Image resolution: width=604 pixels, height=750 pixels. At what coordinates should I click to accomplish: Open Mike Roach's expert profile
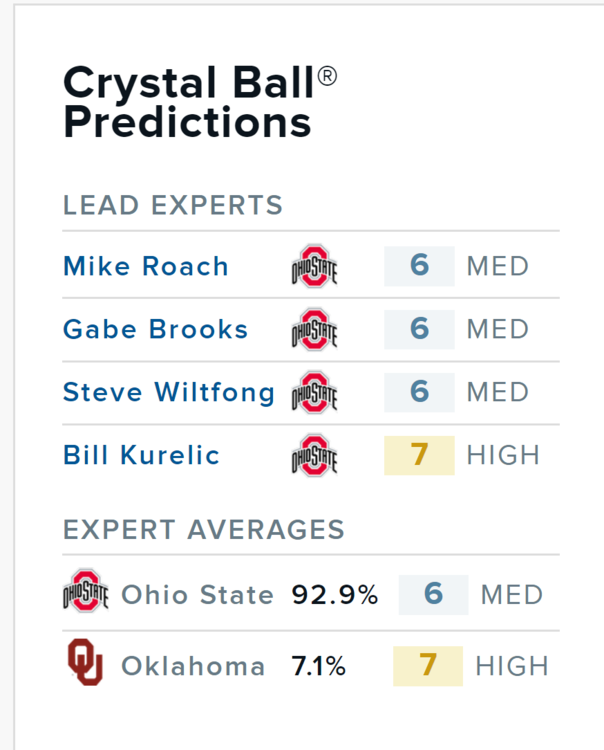coord(146,266)
